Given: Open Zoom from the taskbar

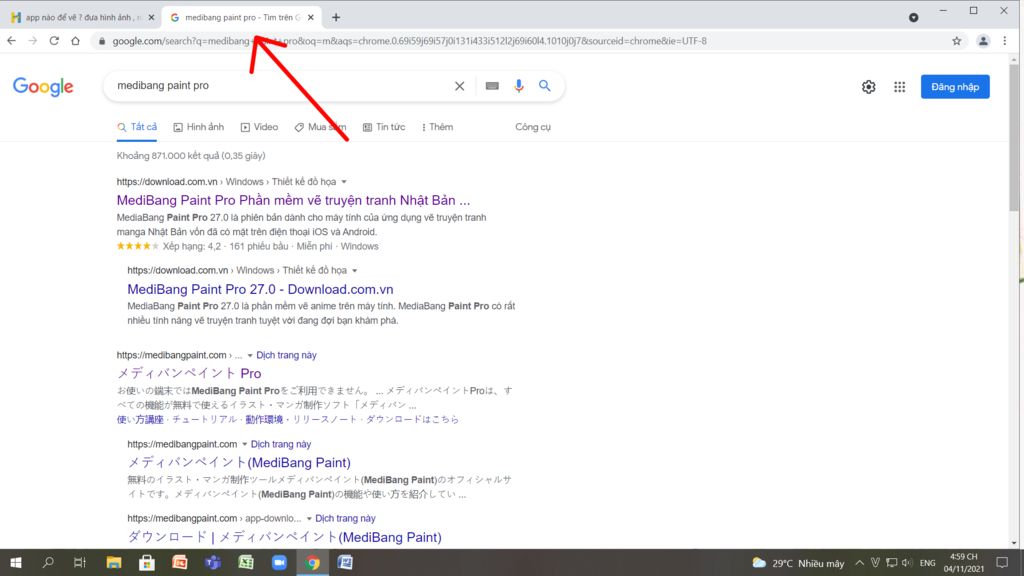Looking at the screenshot, I should [280, 562].
